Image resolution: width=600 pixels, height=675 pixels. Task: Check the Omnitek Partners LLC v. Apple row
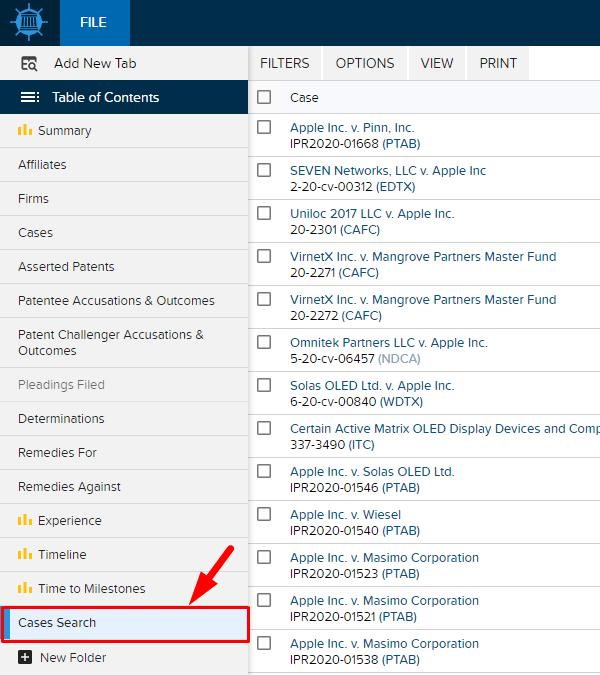(x=264, y=342)
